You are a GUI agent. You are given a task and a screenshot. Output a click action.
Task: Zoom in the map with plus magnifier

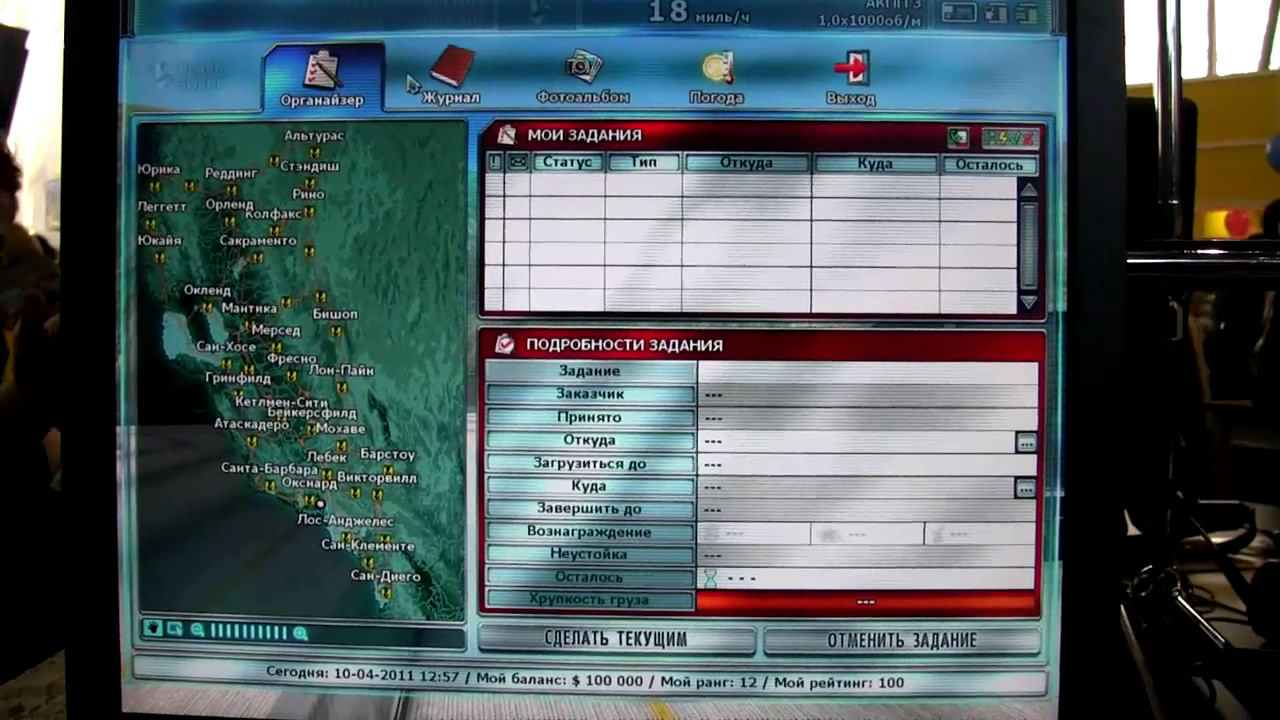[x=300, y=632]
